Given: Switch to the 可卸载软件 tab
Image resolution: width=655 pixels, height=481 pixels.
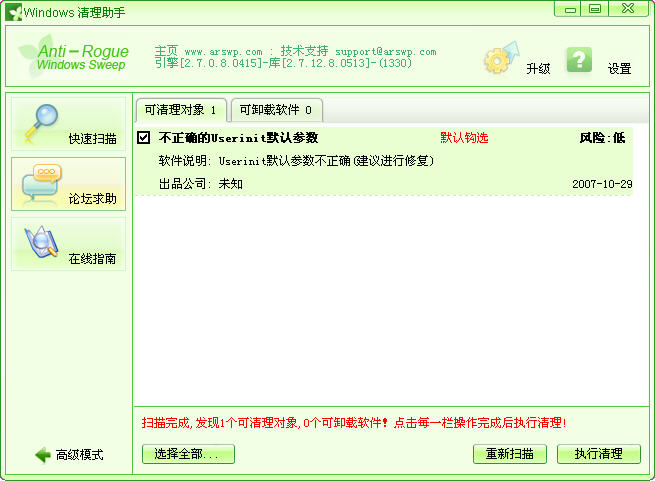Looking at the screenshot, I should tap(276, 110).
